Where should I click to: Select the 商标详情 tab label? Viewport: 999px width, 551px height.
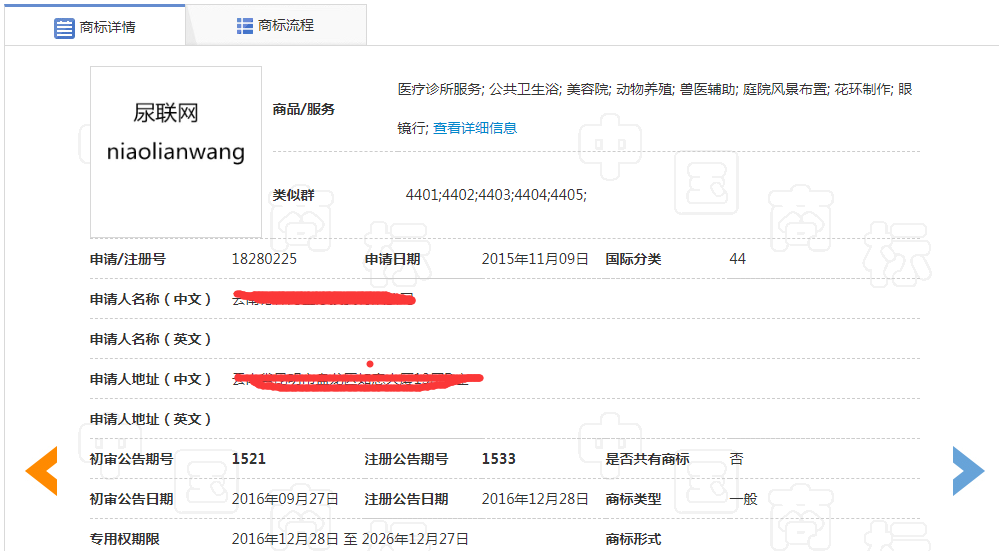[107, 27]
